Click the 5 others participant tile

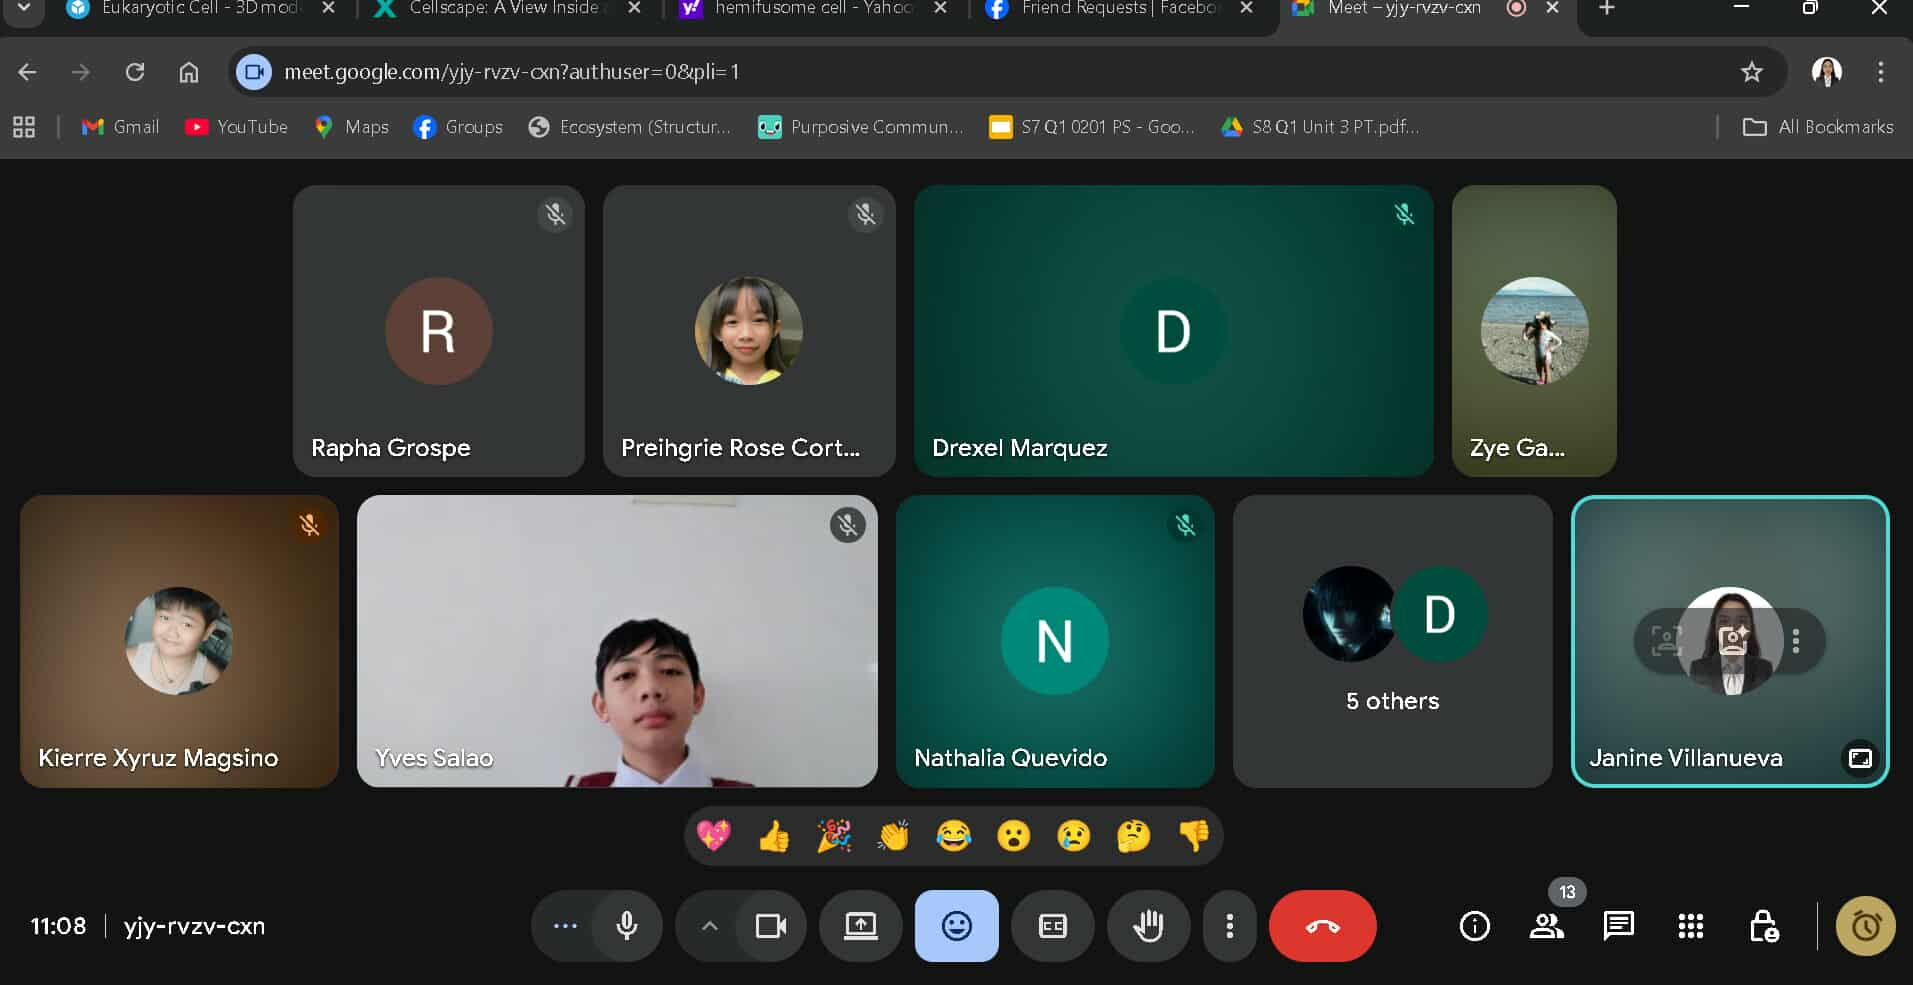click(1392, 641)
